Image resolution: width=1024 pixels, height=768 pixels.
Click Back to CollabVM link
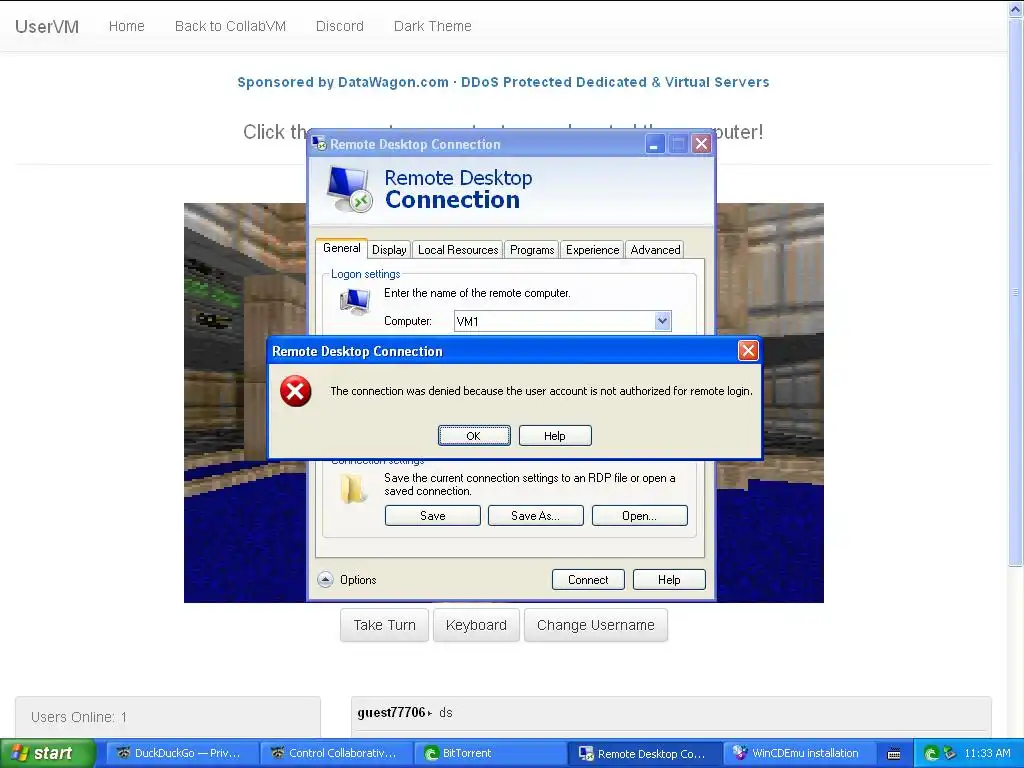[231, 26]
